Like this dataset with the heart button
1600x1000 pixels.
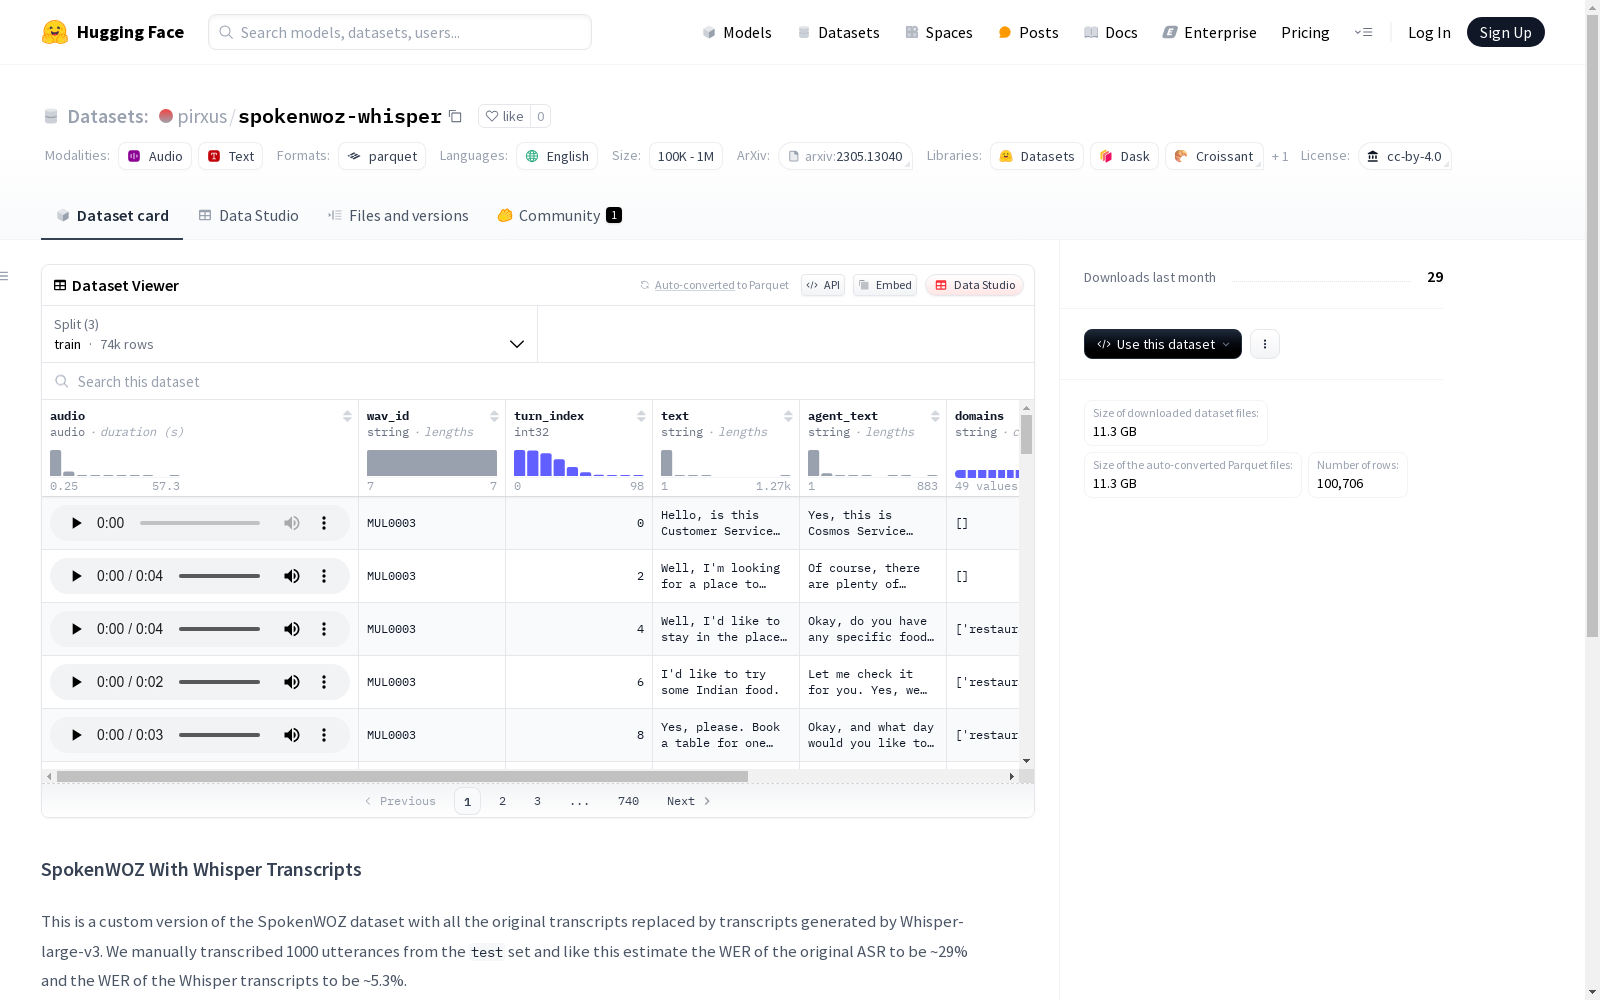pyautogui.click(x=505, y=116)
